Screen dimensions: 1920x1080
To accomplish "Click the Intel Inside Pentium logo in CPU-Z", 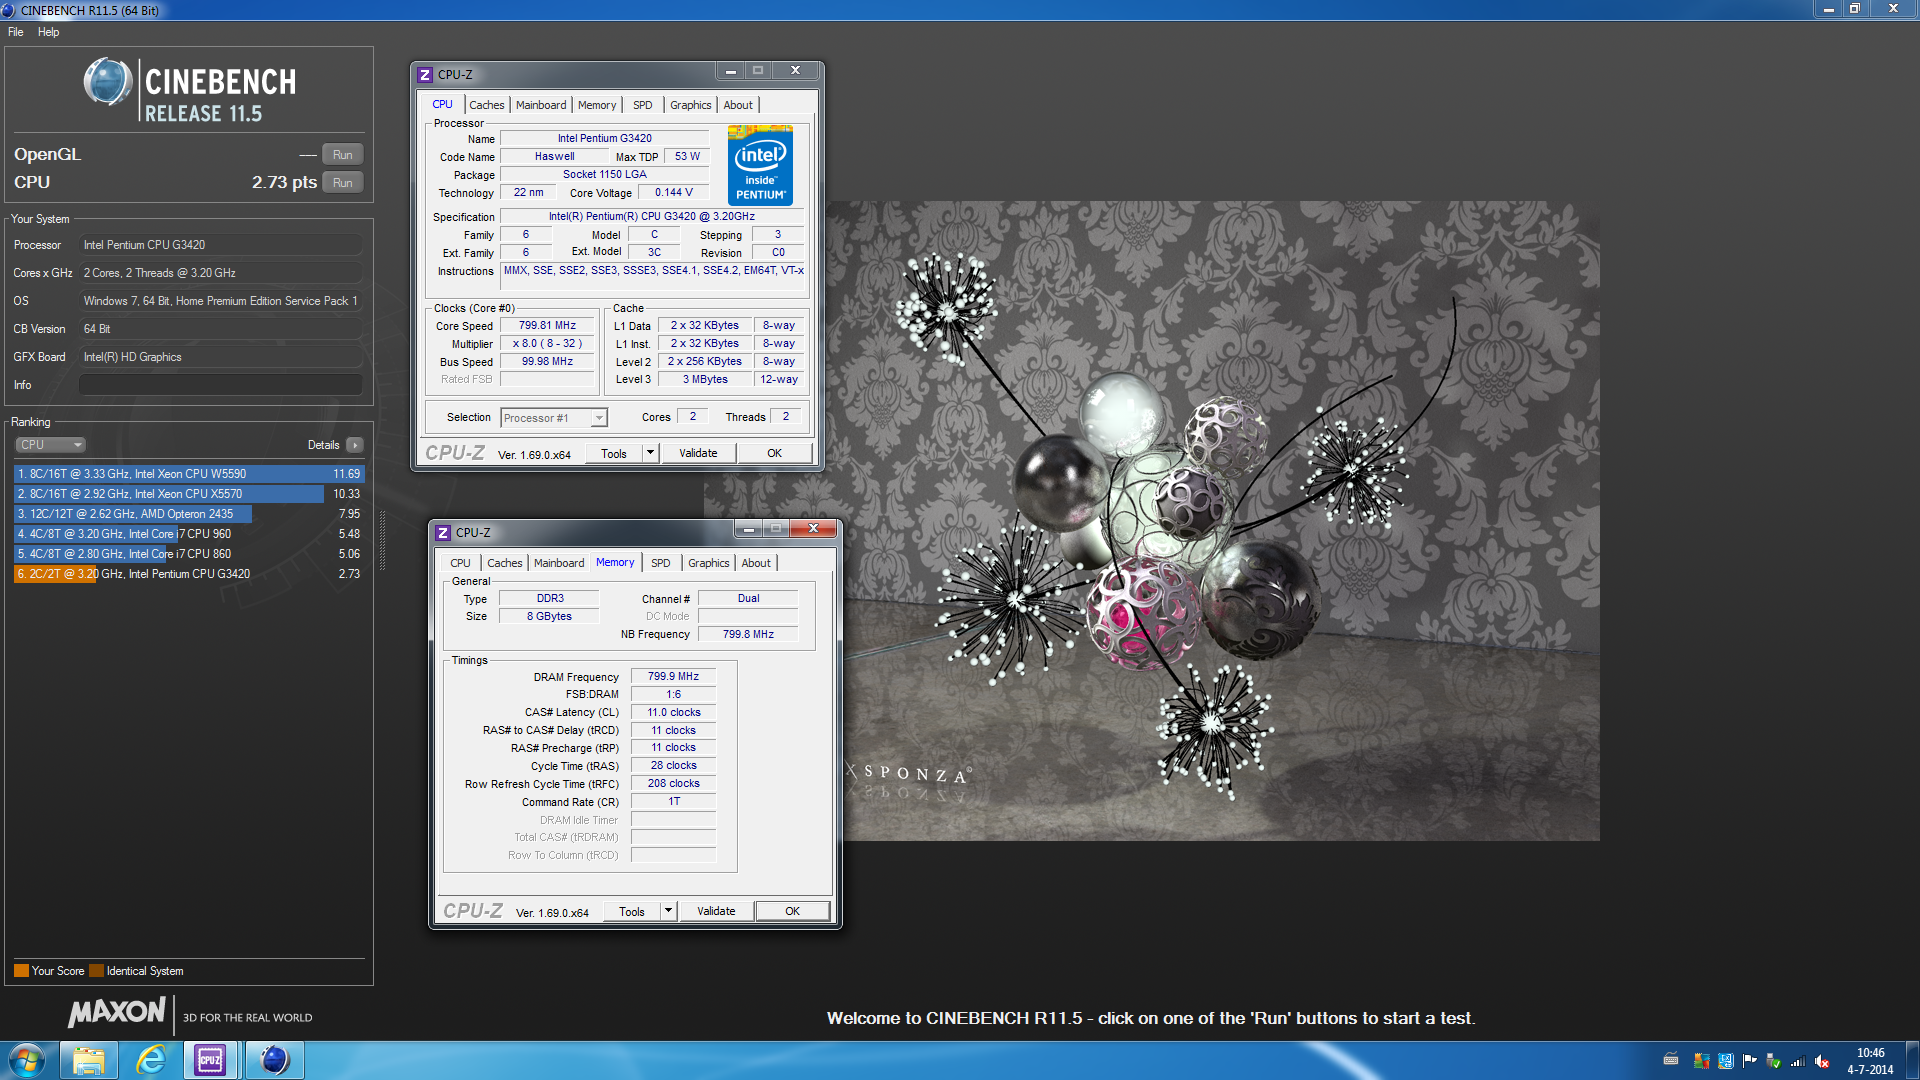I will pyautogui.click(x=760, y=165).
